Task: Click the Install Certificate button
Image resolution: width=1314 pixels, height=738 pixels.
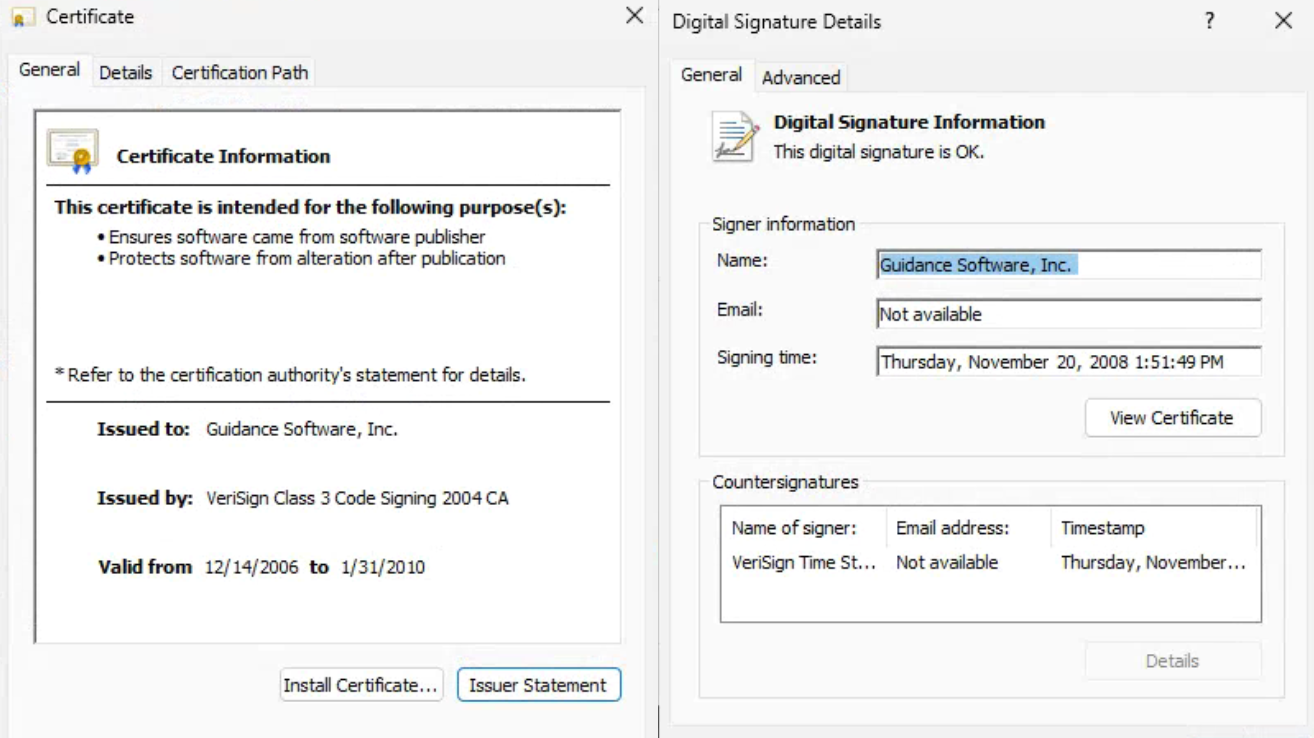Action: [361, 685]
